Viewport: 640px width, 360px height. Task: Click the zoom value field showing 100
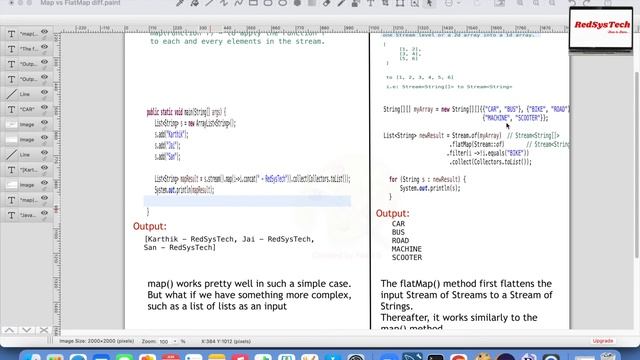tap(165, 341)
